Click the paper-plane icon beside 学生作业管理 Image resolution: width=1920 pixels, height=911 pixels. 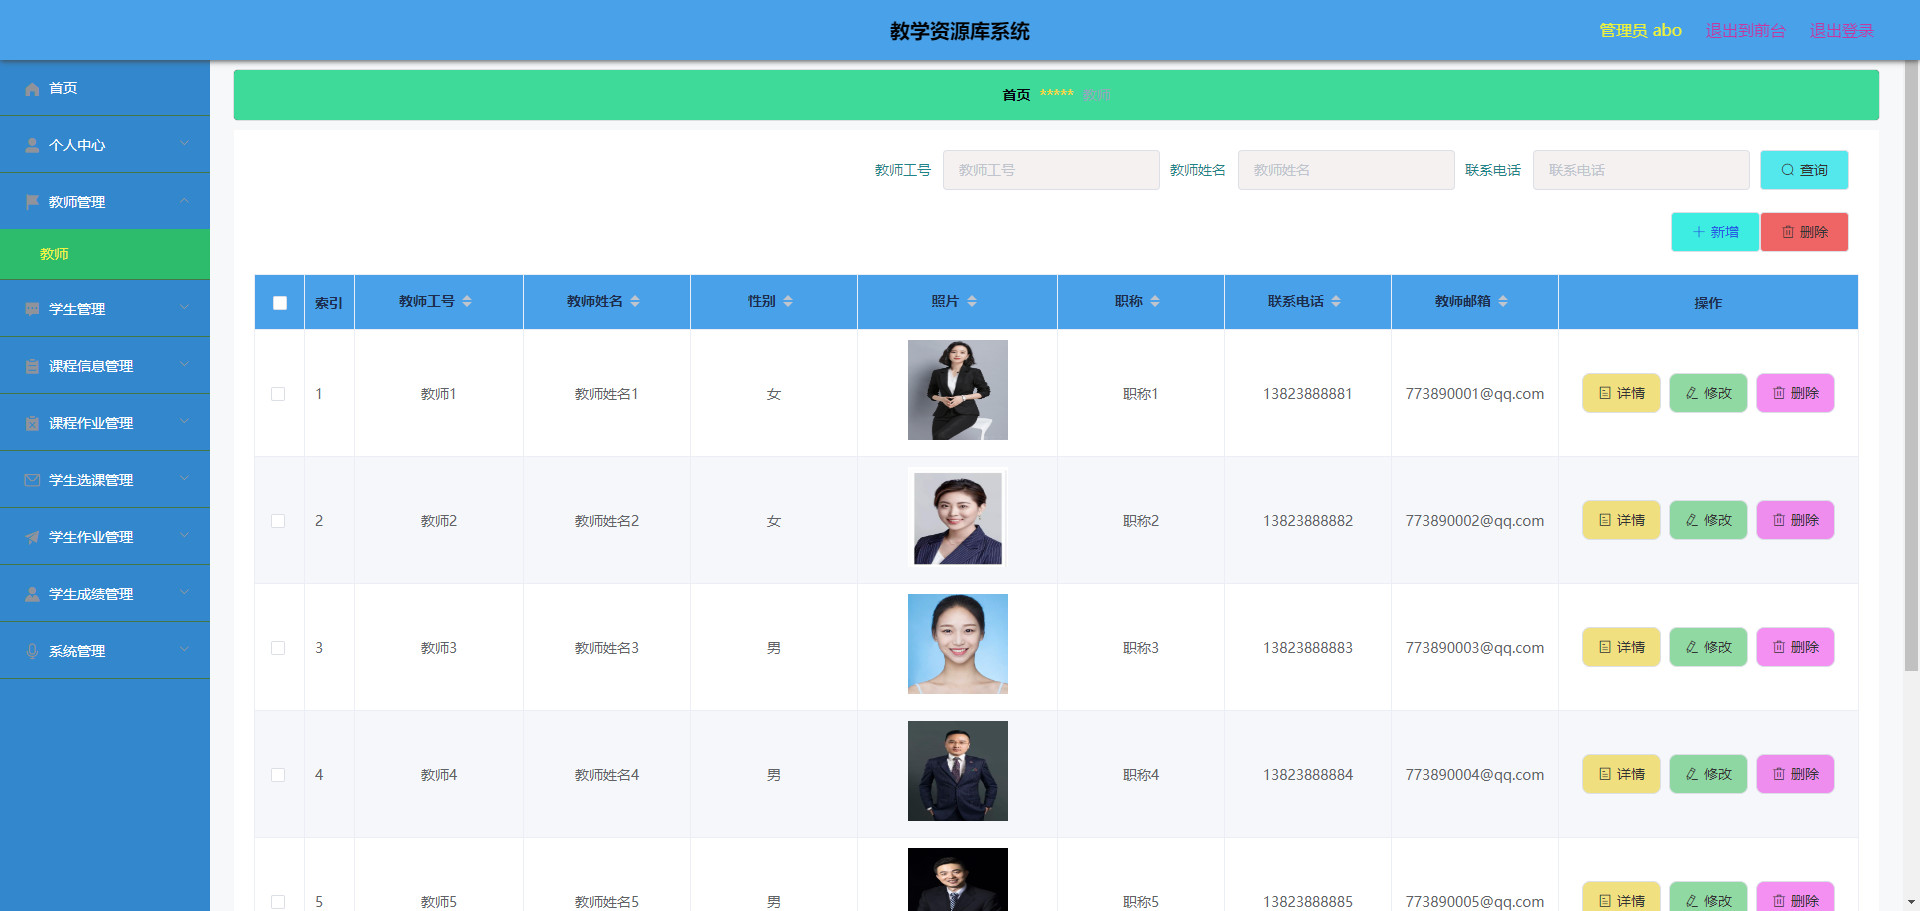32,538
